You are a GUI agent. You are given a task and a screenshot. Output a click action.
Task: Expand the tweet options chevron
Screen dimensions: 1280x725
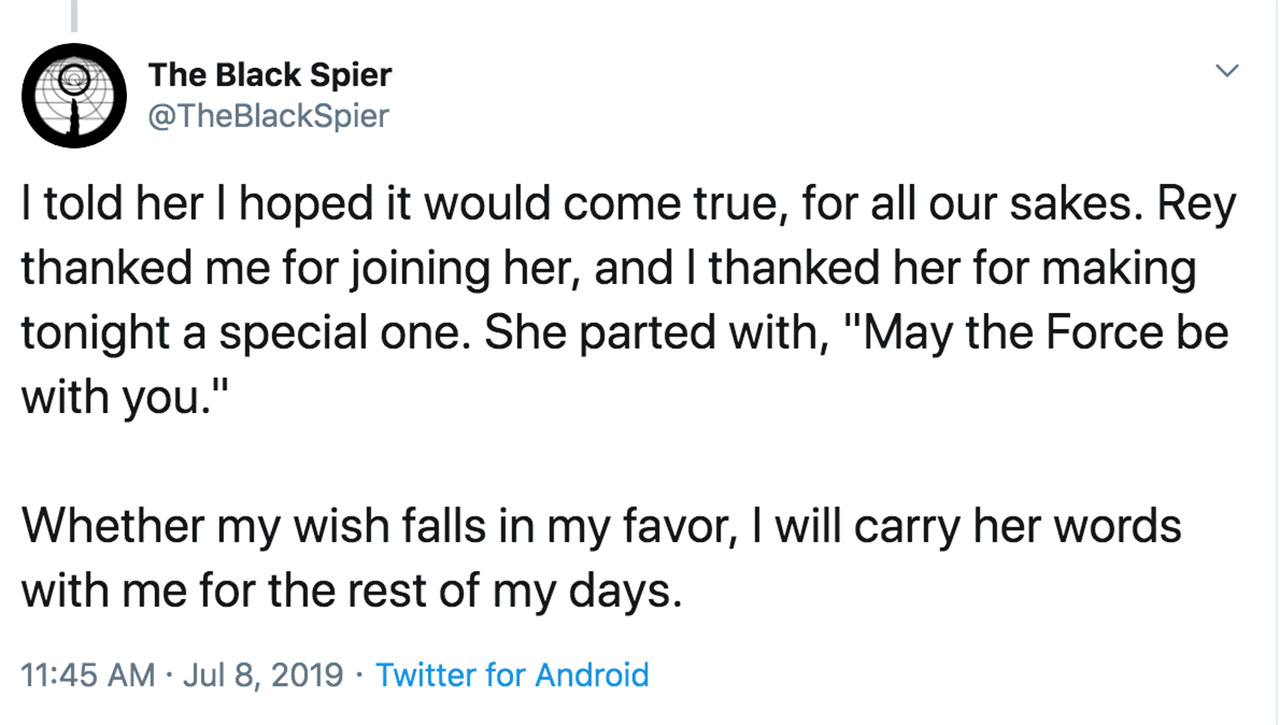(1226, 71)
